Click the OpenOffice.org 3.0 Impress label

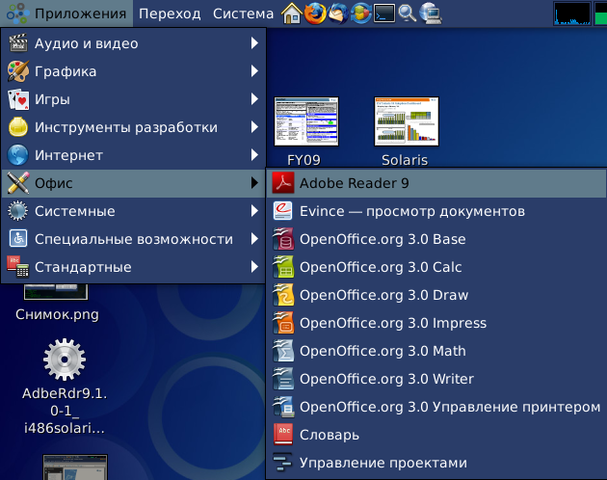(x=393, y=323)
